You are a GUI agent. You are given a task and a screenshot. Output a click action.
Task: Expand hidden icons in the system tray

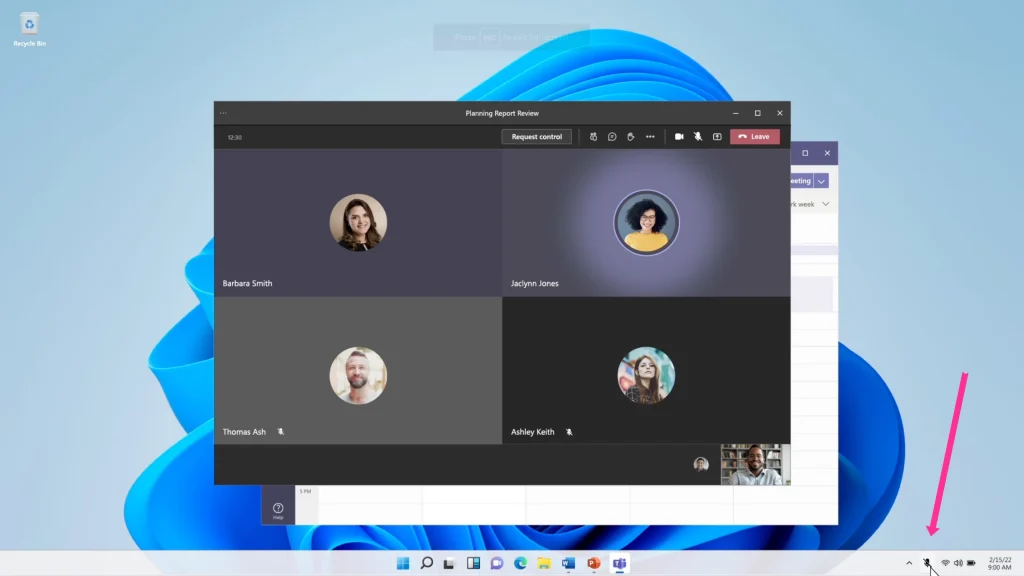pyautogui.click(x=909, y=562)
